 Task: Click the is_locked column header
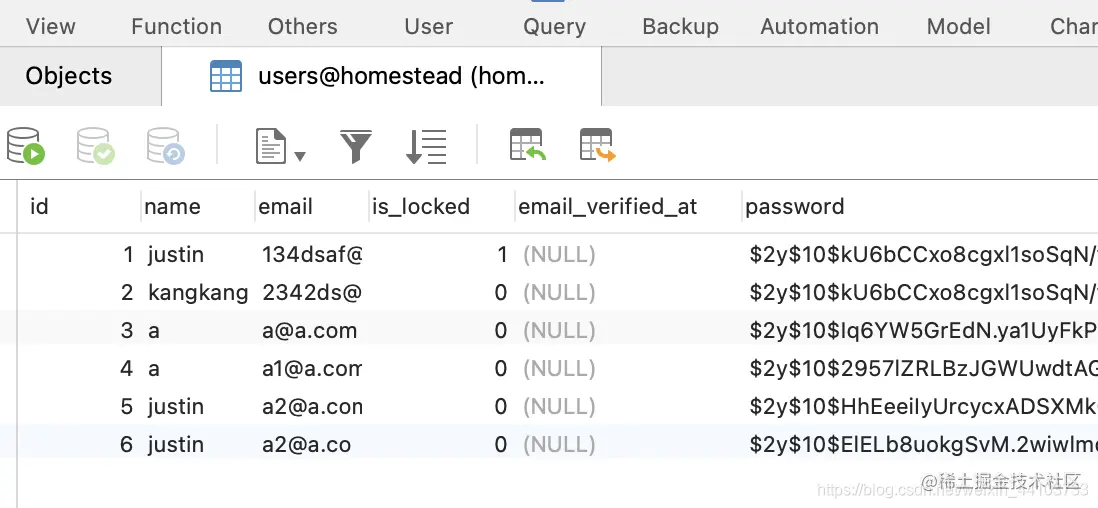point(421,207)
